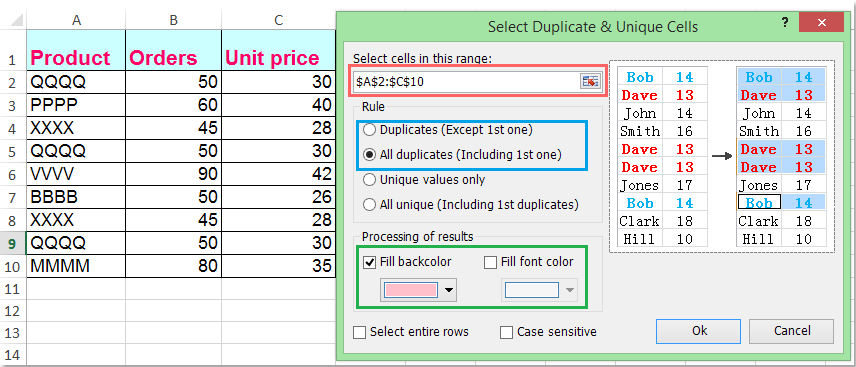The width and height of the screenshot is (856, 367).
Task: Select row 14 header
Action: click(x=13, y=354)
